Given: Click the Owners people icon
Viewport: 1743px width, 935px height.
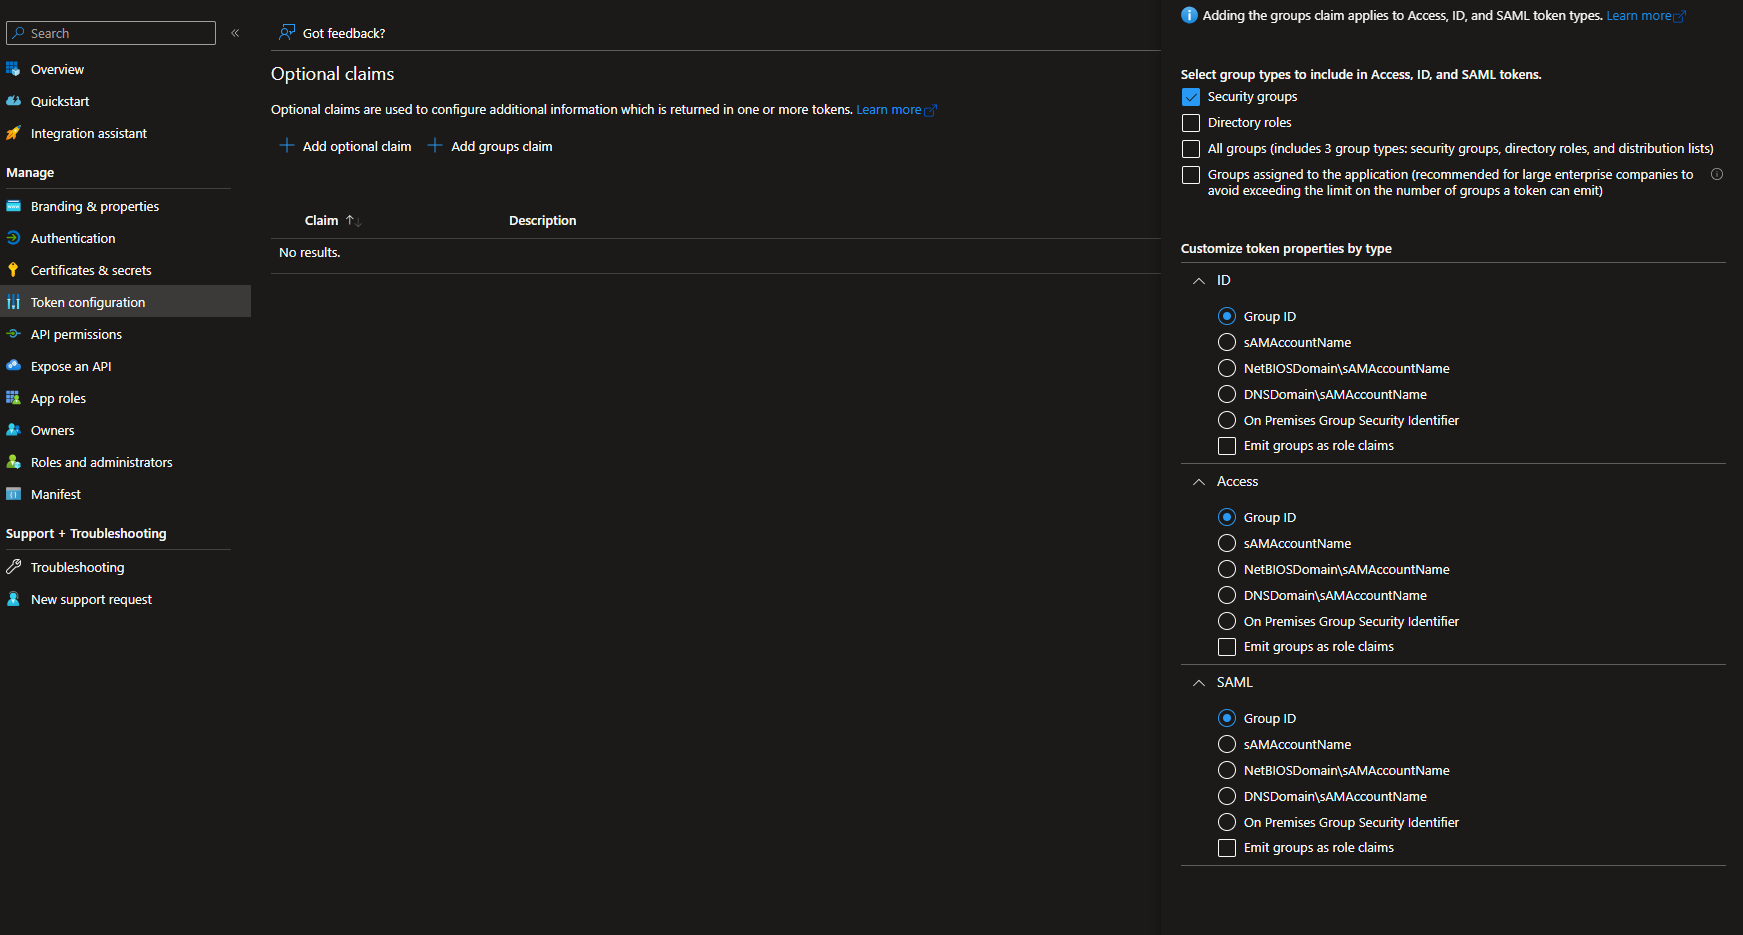Looking at the screenshot, I should (13, 430).
